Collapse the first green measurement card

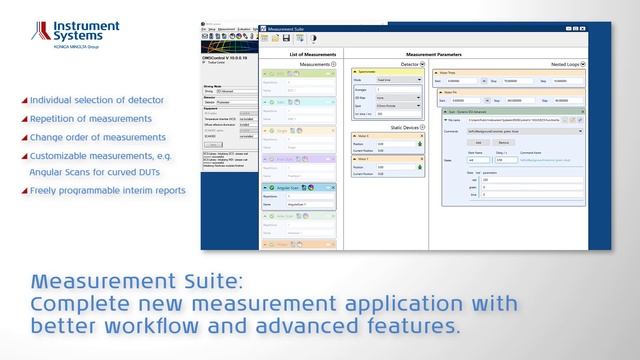coord(265,74)
